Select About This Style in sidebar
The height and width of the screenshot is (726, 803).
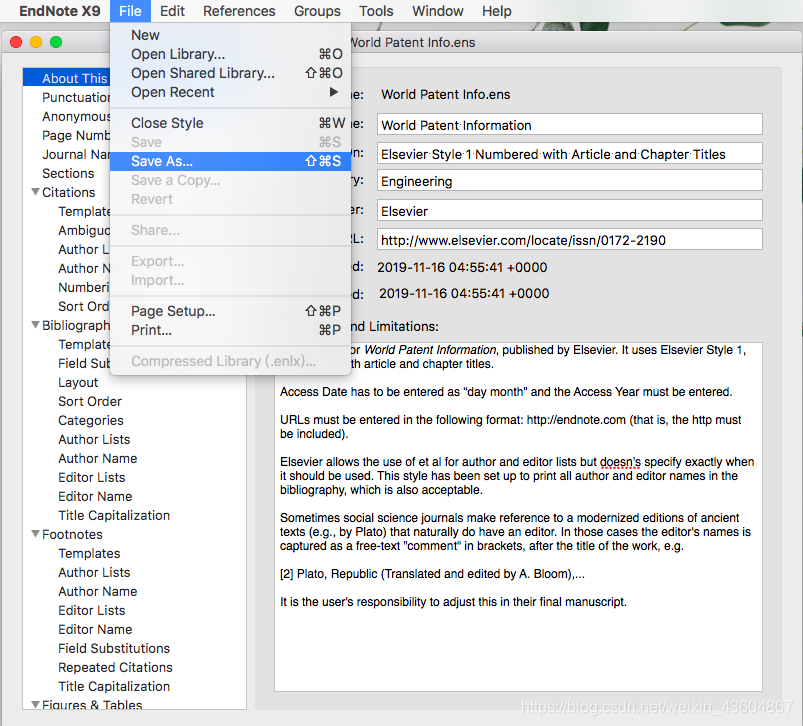pyautogui.click(x=67, y=78)
